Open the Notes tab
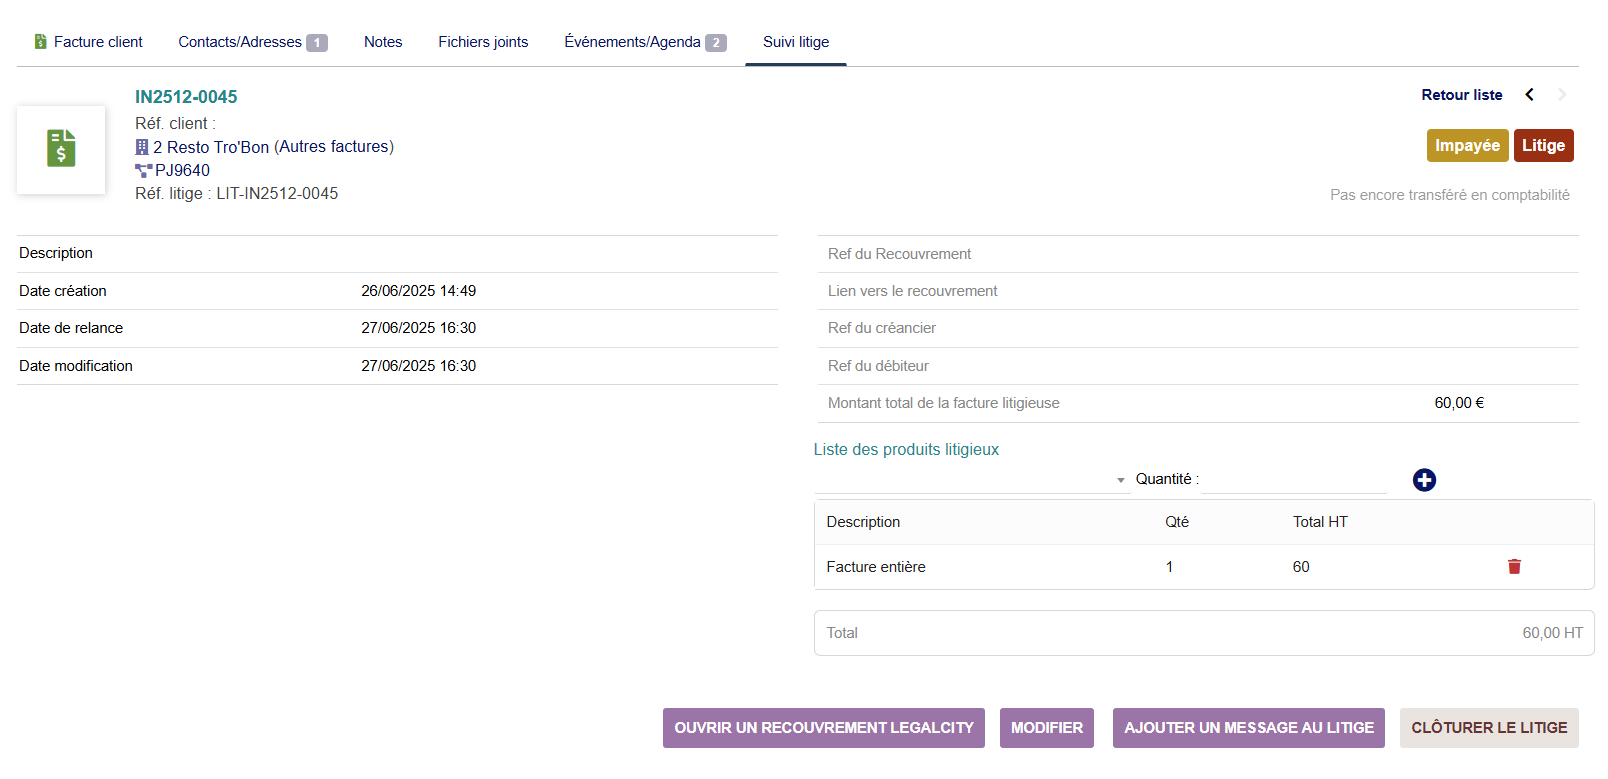1608x779 pixels. click(x=383, y=42)
